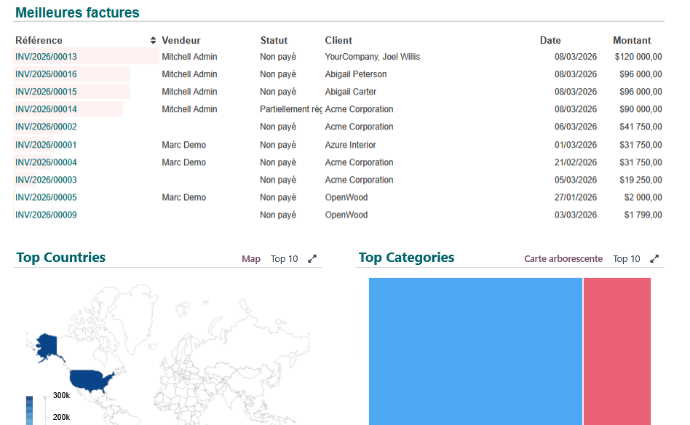Open the Map view selector for Top Countries
This screenshot has width=690, height=425.
251,259
